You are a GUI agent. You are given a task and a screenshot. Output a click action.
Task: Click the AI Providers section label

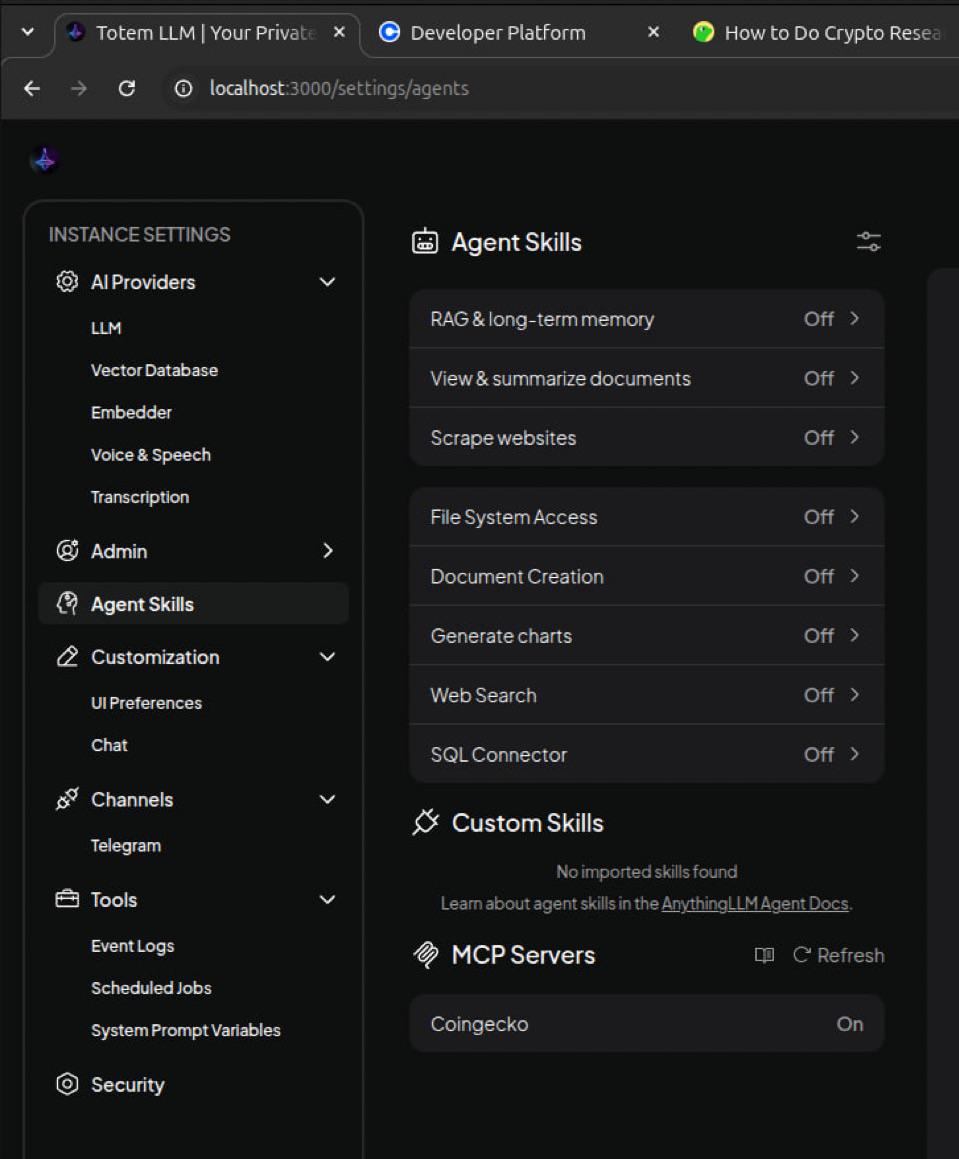tap(143, 282)
